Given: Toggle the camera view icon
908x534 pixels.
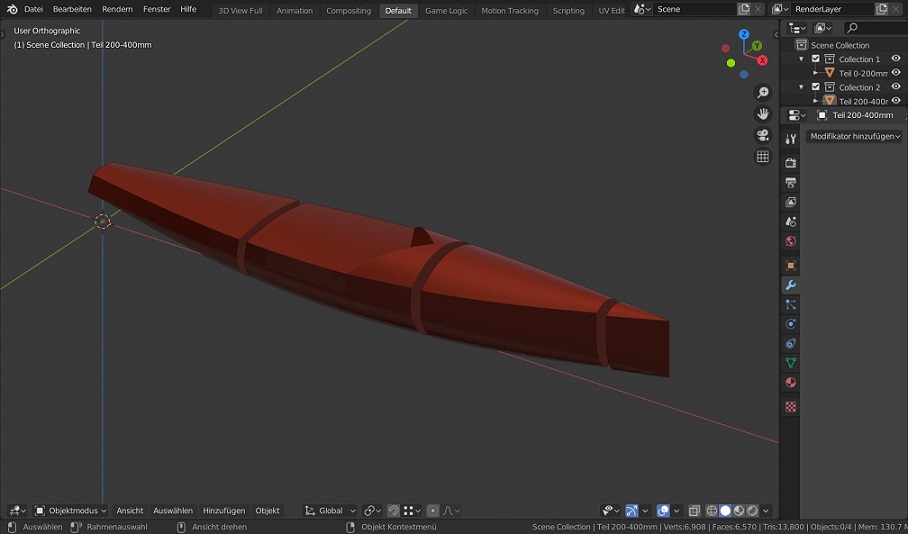Looking at the screenshot, I should pos(763,136).
